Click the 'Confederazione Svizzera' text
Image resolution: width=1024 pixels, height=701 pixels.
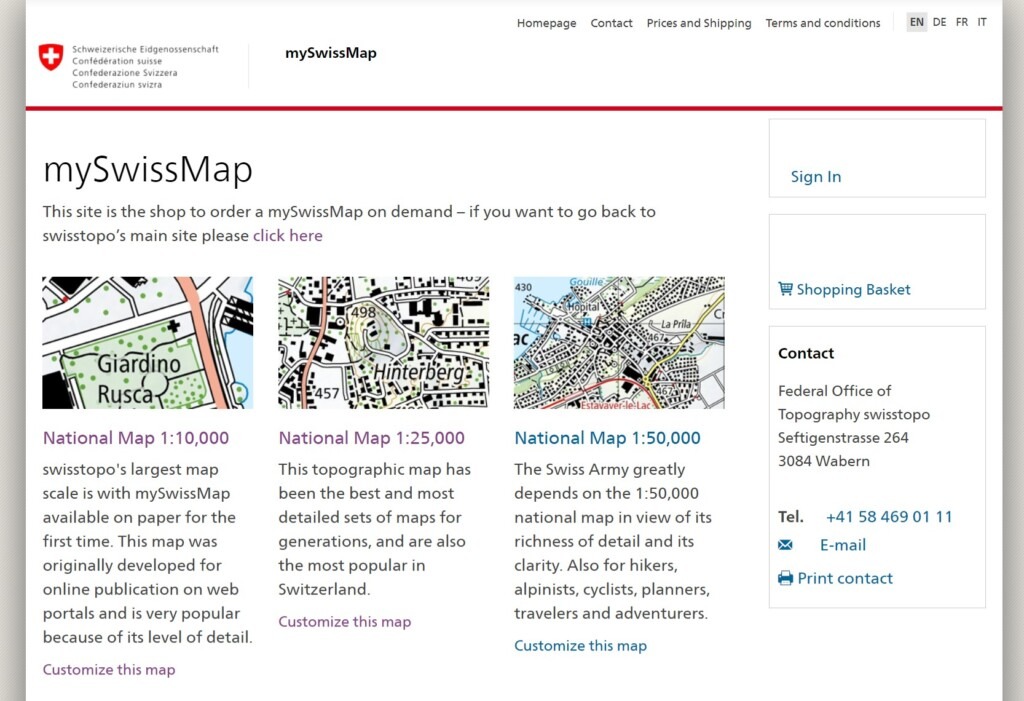point(125,73)
